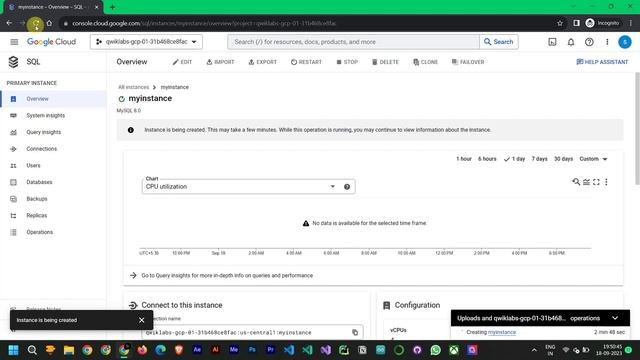Click the chart reset zoom icon

point(576,182)
